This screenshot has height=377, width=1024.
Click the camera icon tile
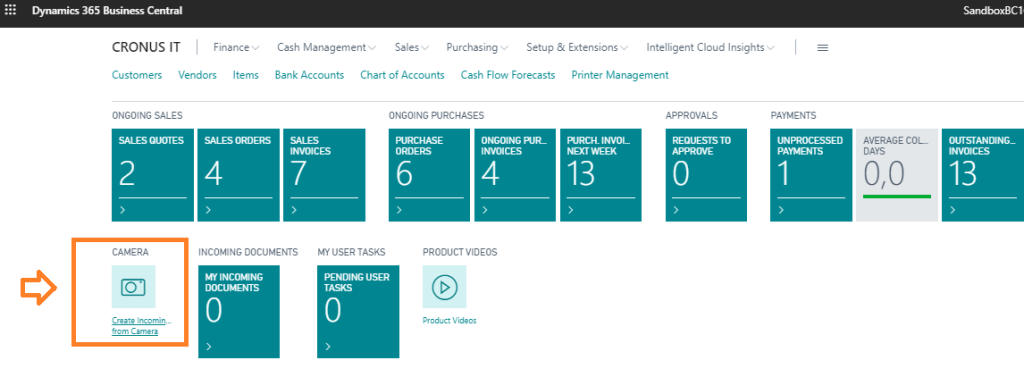point(133,286)
